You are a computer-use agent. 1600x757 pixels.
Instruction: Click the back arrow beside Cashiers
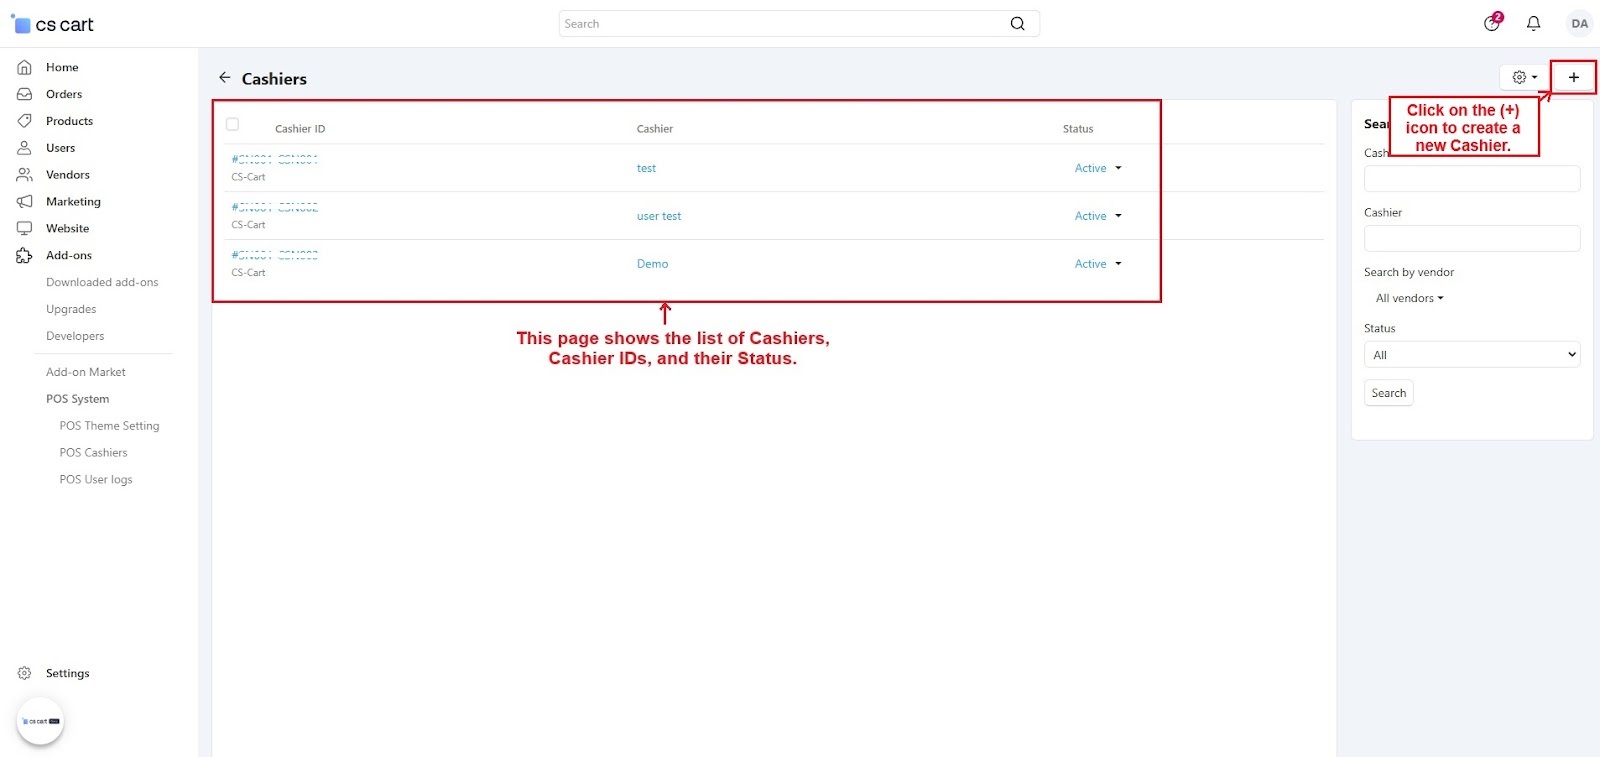tap(225, 77)
